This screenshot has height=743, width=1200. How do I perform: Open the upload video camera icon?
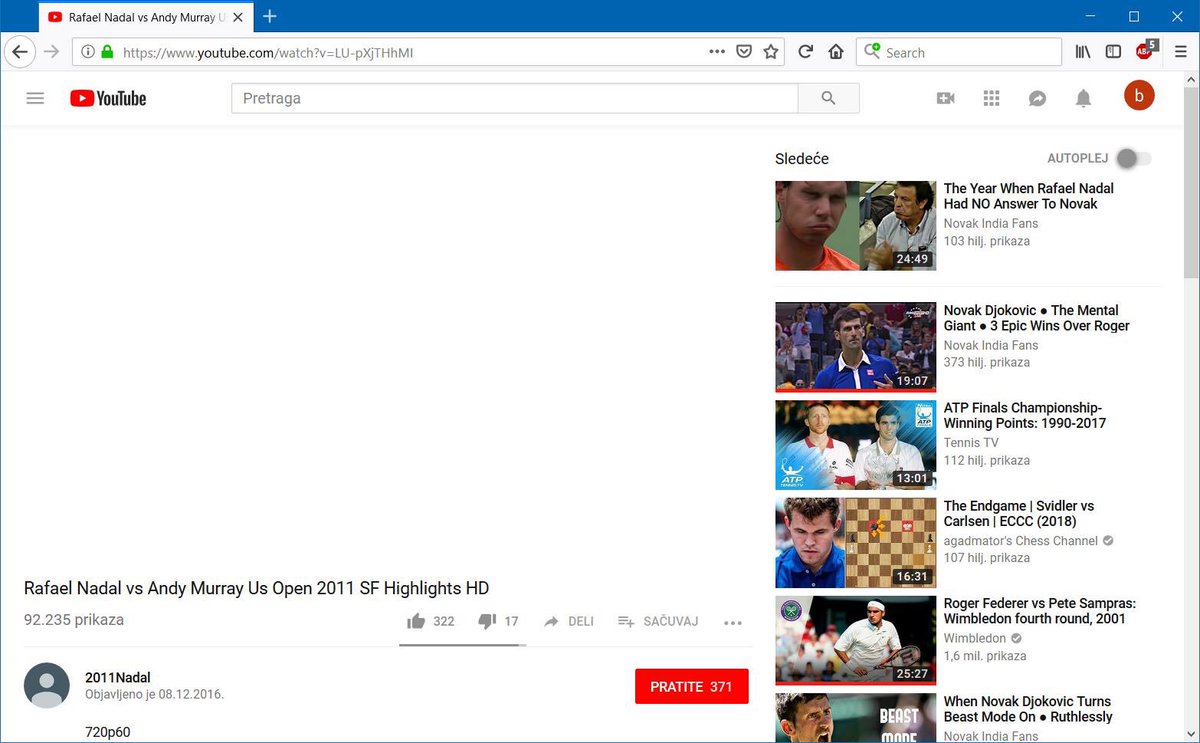click(945, 98)
